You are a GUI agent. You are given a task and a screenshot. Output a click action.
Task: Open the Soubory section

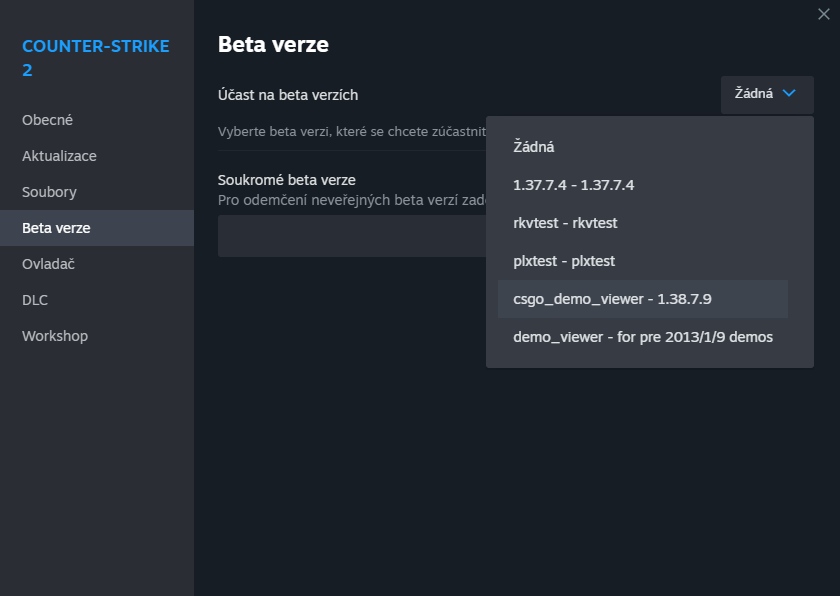point(49,191)
